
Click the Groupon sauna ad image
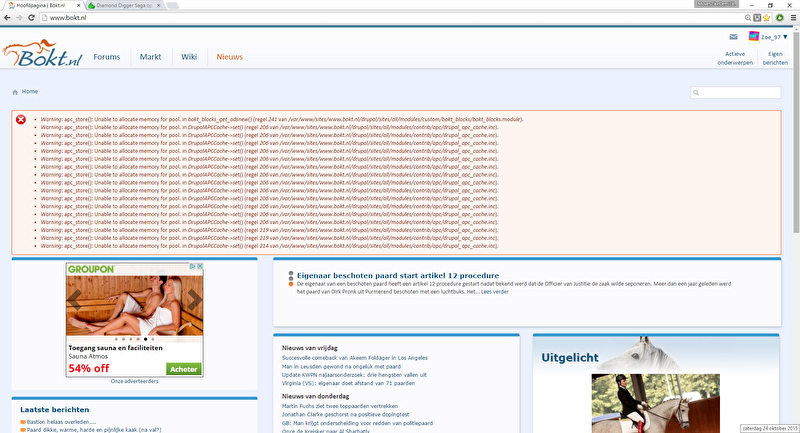(x=134, y=305)
